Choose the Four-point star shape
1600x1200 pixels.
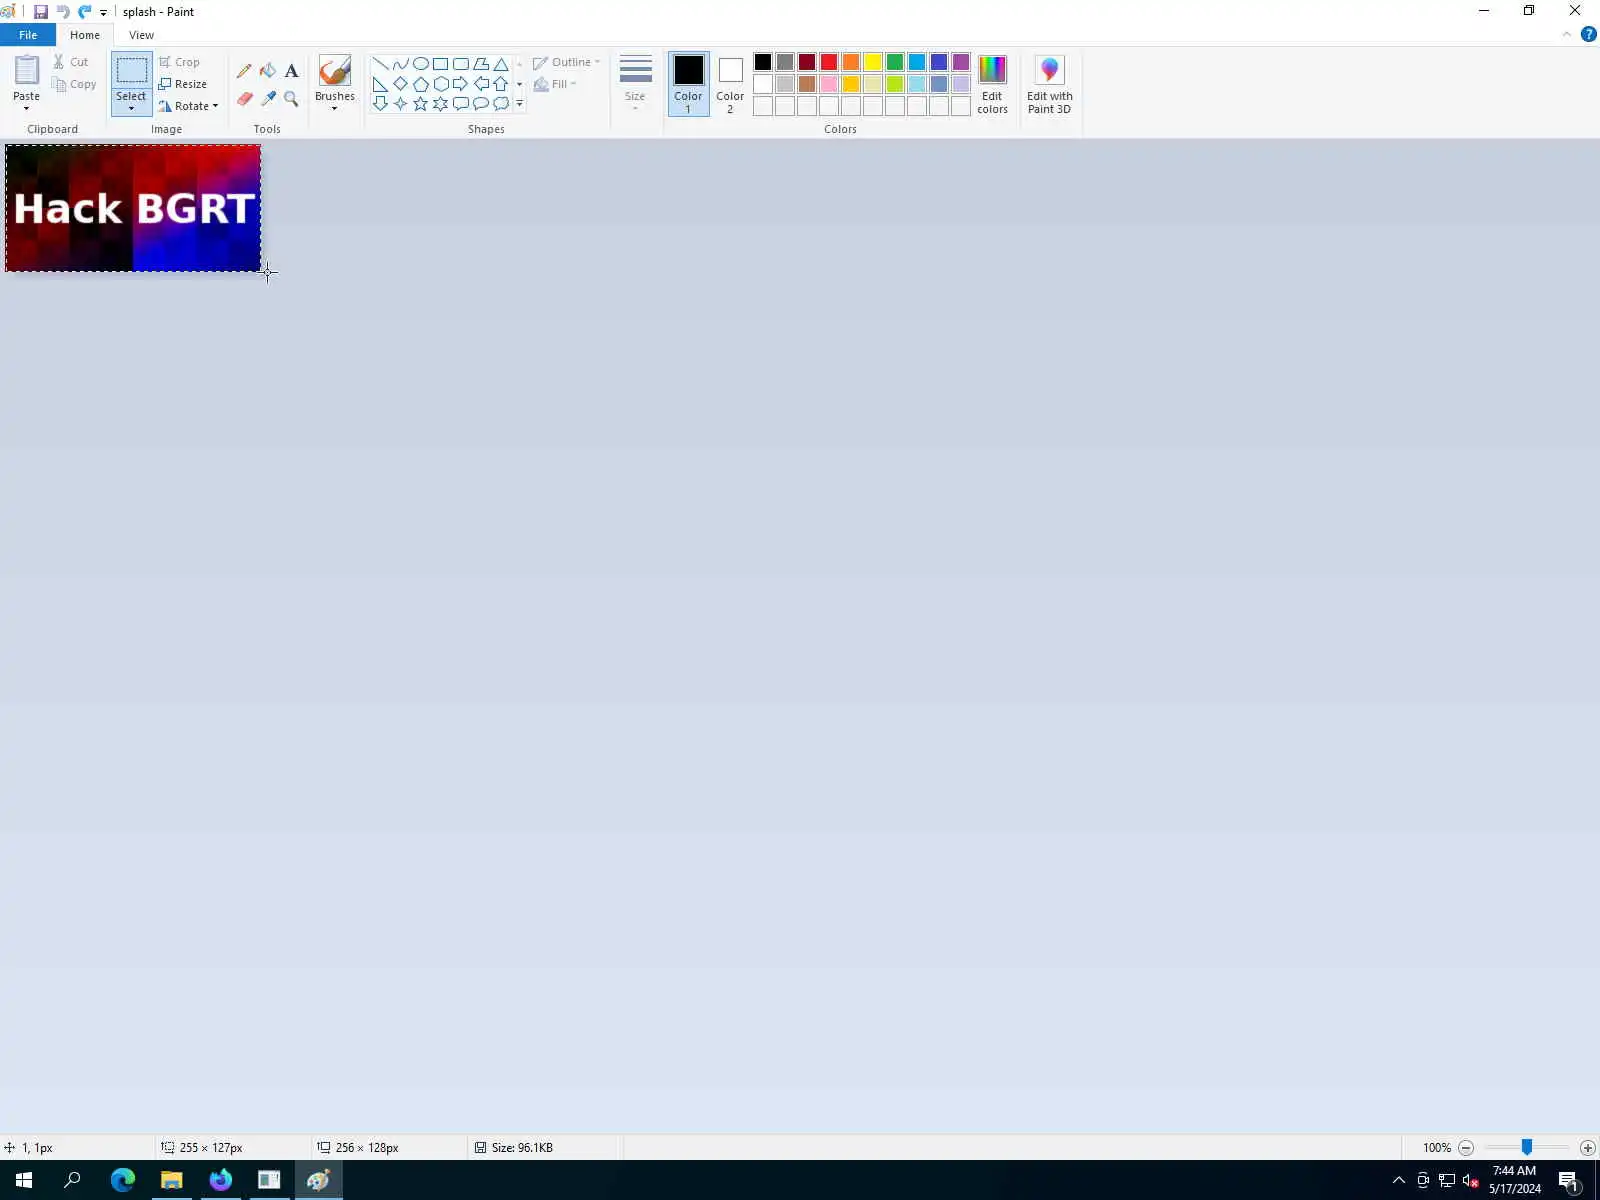click(x=401, y=103)
